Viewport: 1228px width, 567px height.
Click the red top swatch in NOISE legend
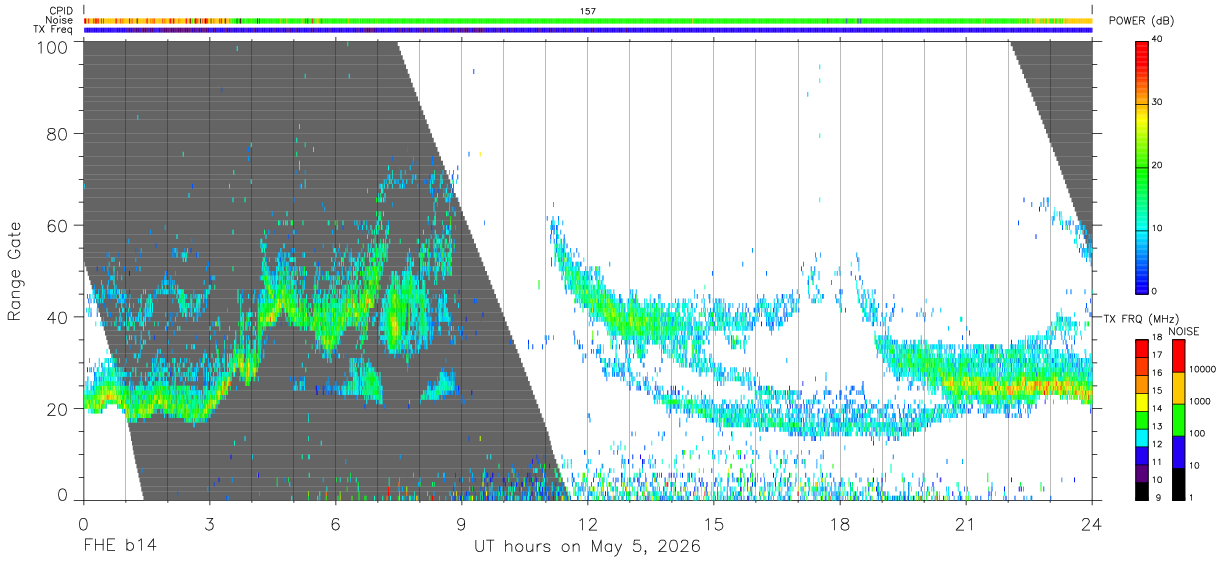[x=1178, y=356]
